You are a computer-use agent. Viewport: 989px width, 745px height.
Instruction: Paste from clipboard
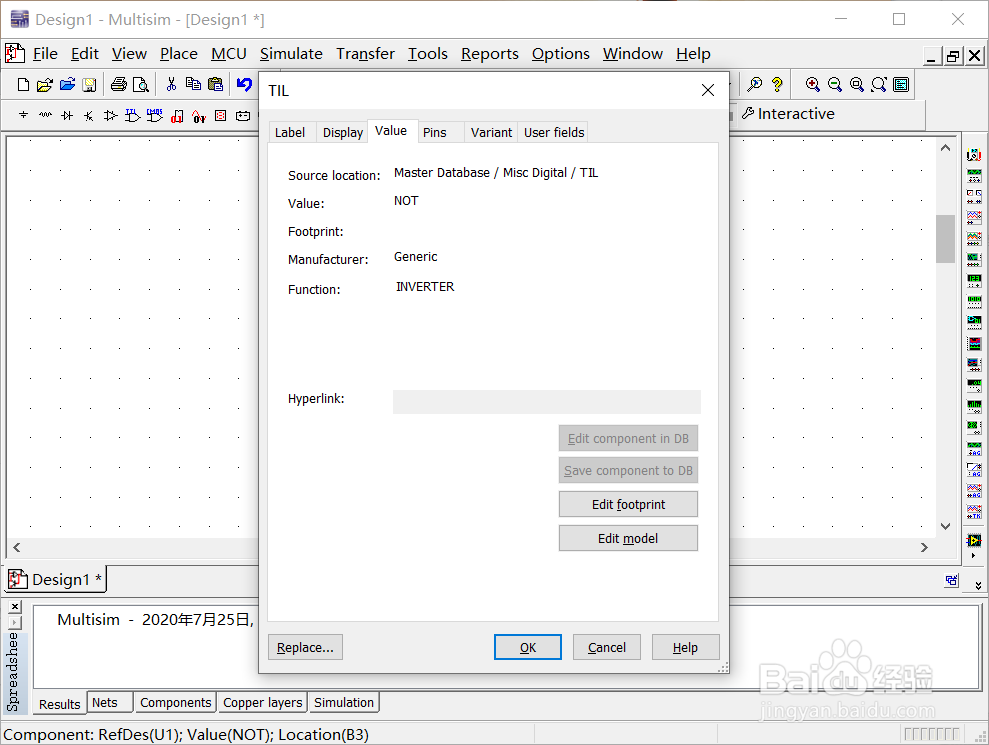216,85
